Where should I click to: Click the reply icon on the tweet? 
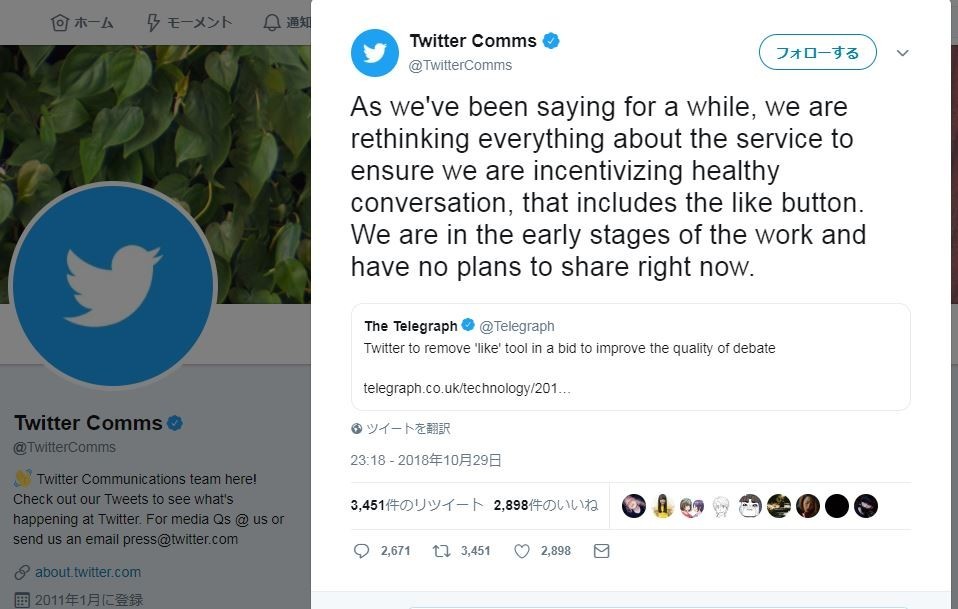coord(361,550)
